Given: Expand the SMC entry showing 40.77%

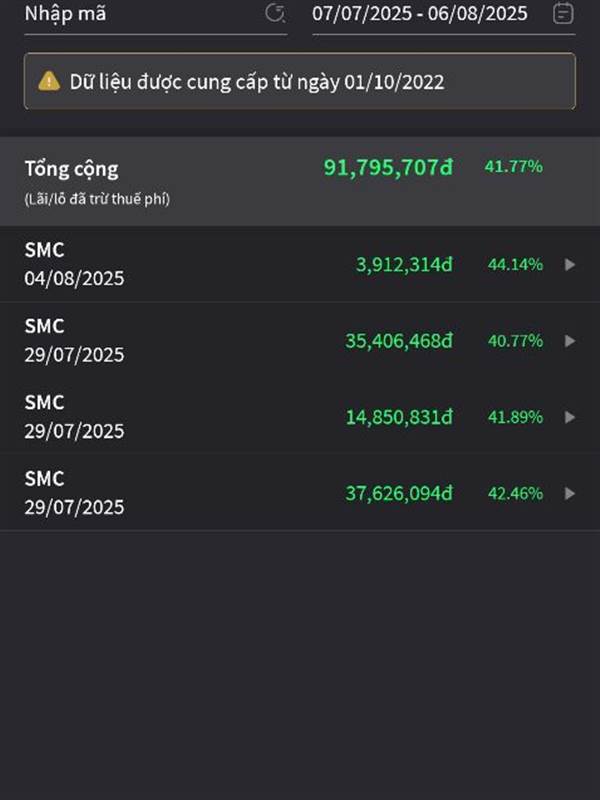Looking at the screenshot, I should point(570,341).
